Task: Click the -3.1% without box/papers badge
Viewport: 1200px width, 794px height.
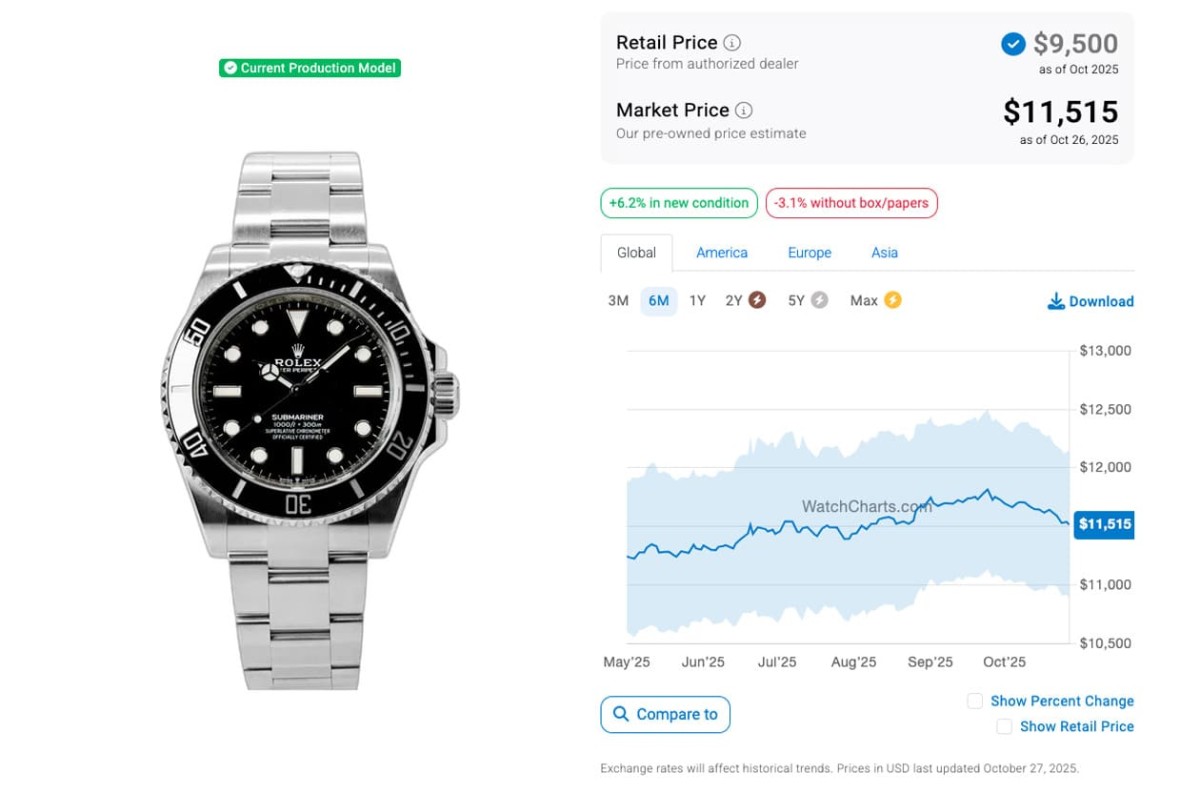Action: tap(851, 203)
